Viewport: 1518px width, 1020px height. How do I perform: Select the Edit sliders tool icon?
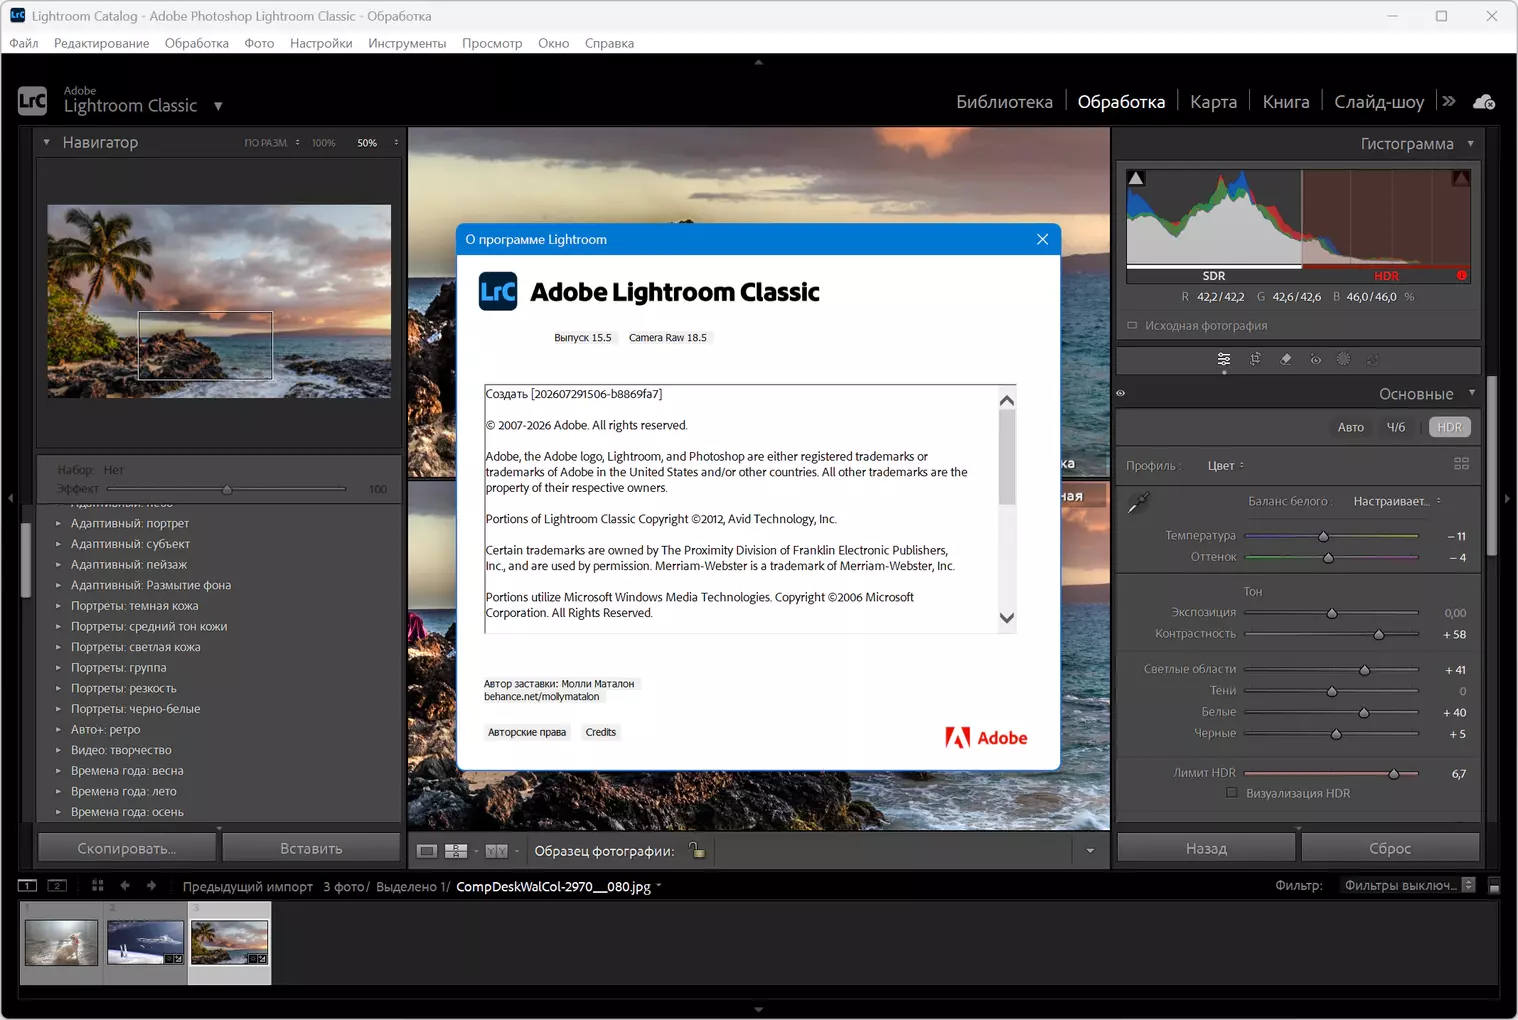point(1224,360)
